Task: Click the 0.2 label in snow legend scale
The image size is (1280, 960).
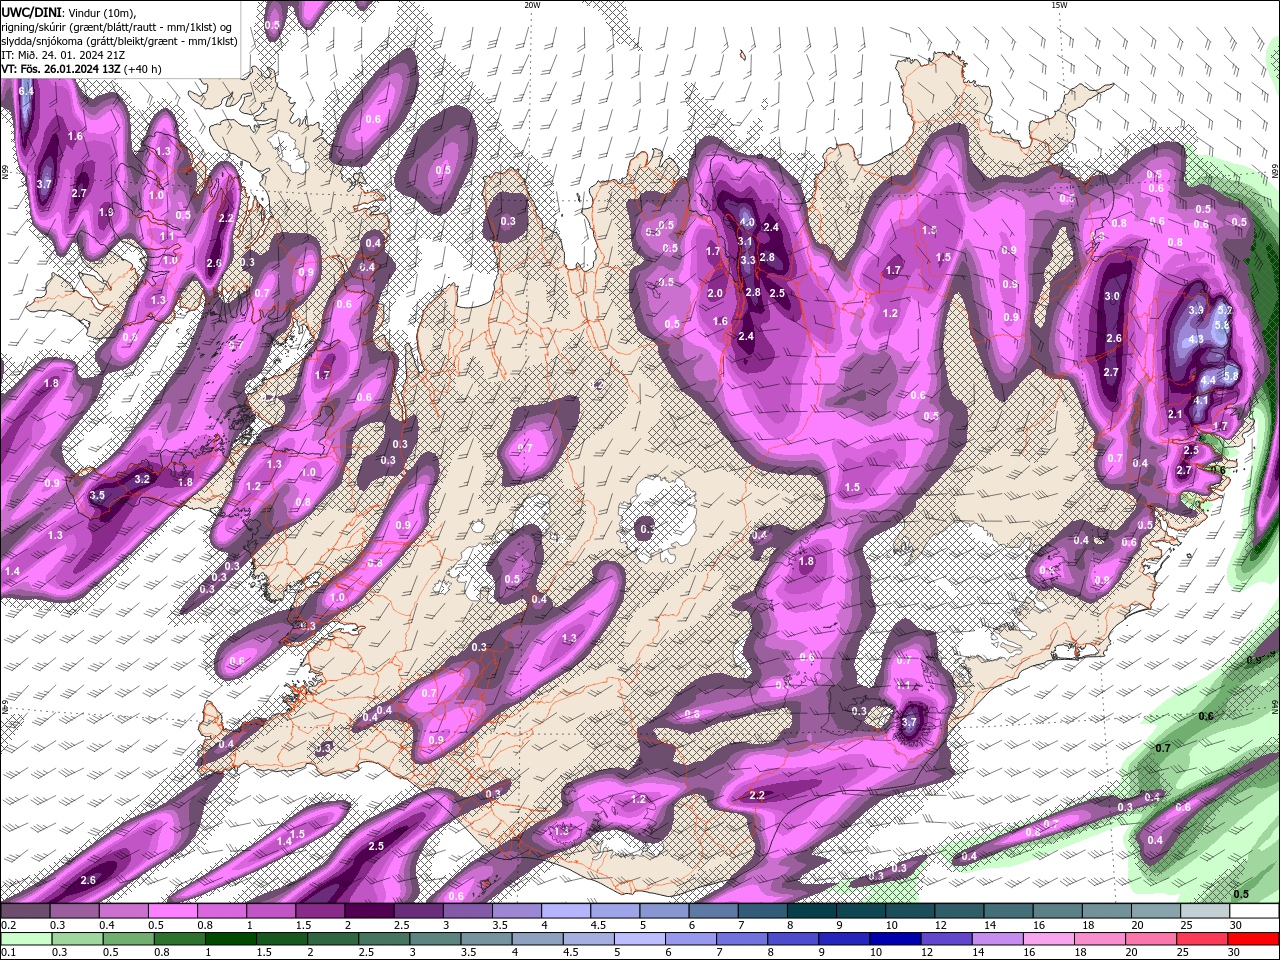Action: (x=9, y=925)
